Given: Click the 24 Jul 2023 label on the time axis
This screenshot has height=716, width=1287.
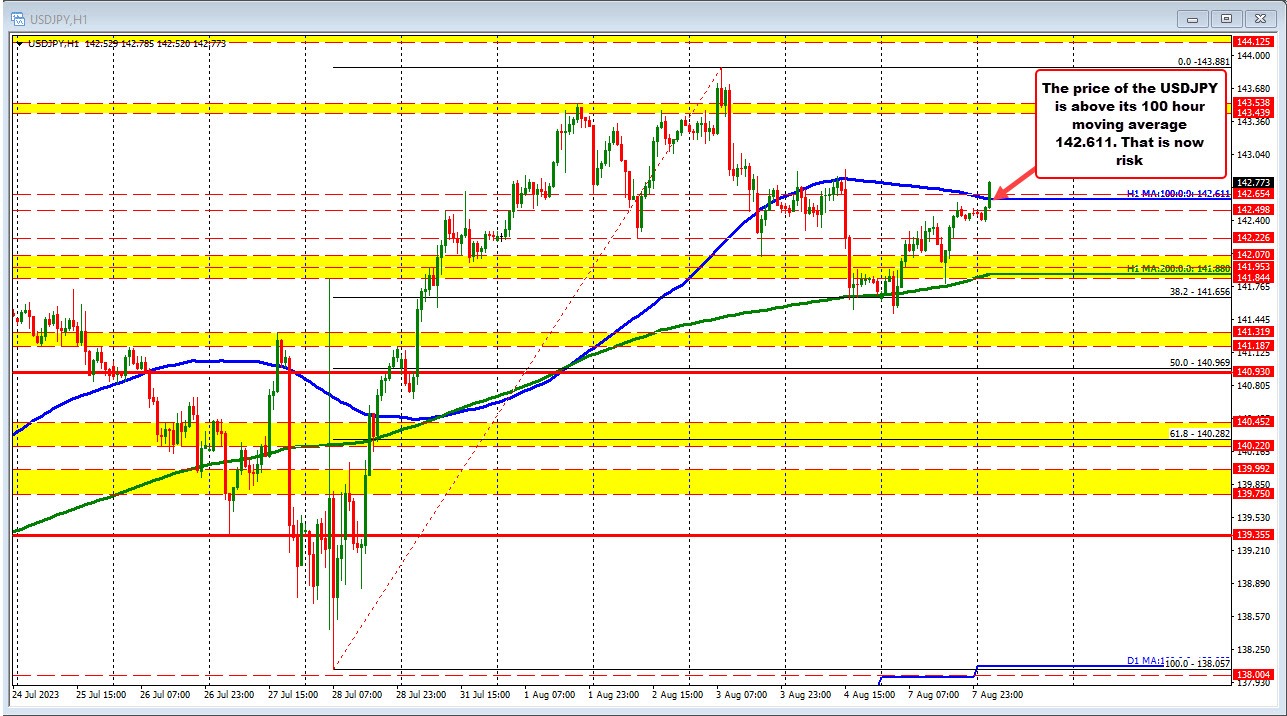Looking at the screenshot, I should pos(38,694).
